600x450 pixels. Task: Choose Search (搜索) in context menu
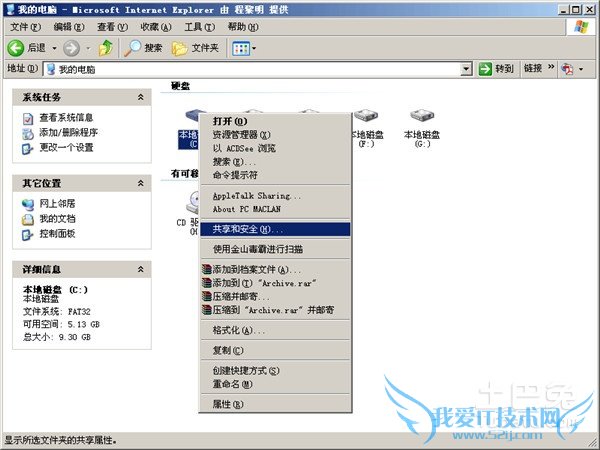pyautogui.click(x=276, y=162)
